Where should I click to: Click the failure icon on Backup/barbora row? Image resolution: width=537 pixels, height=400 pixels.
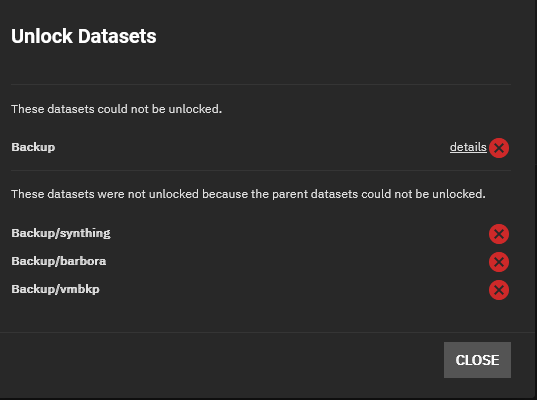(x=499, y=262)
